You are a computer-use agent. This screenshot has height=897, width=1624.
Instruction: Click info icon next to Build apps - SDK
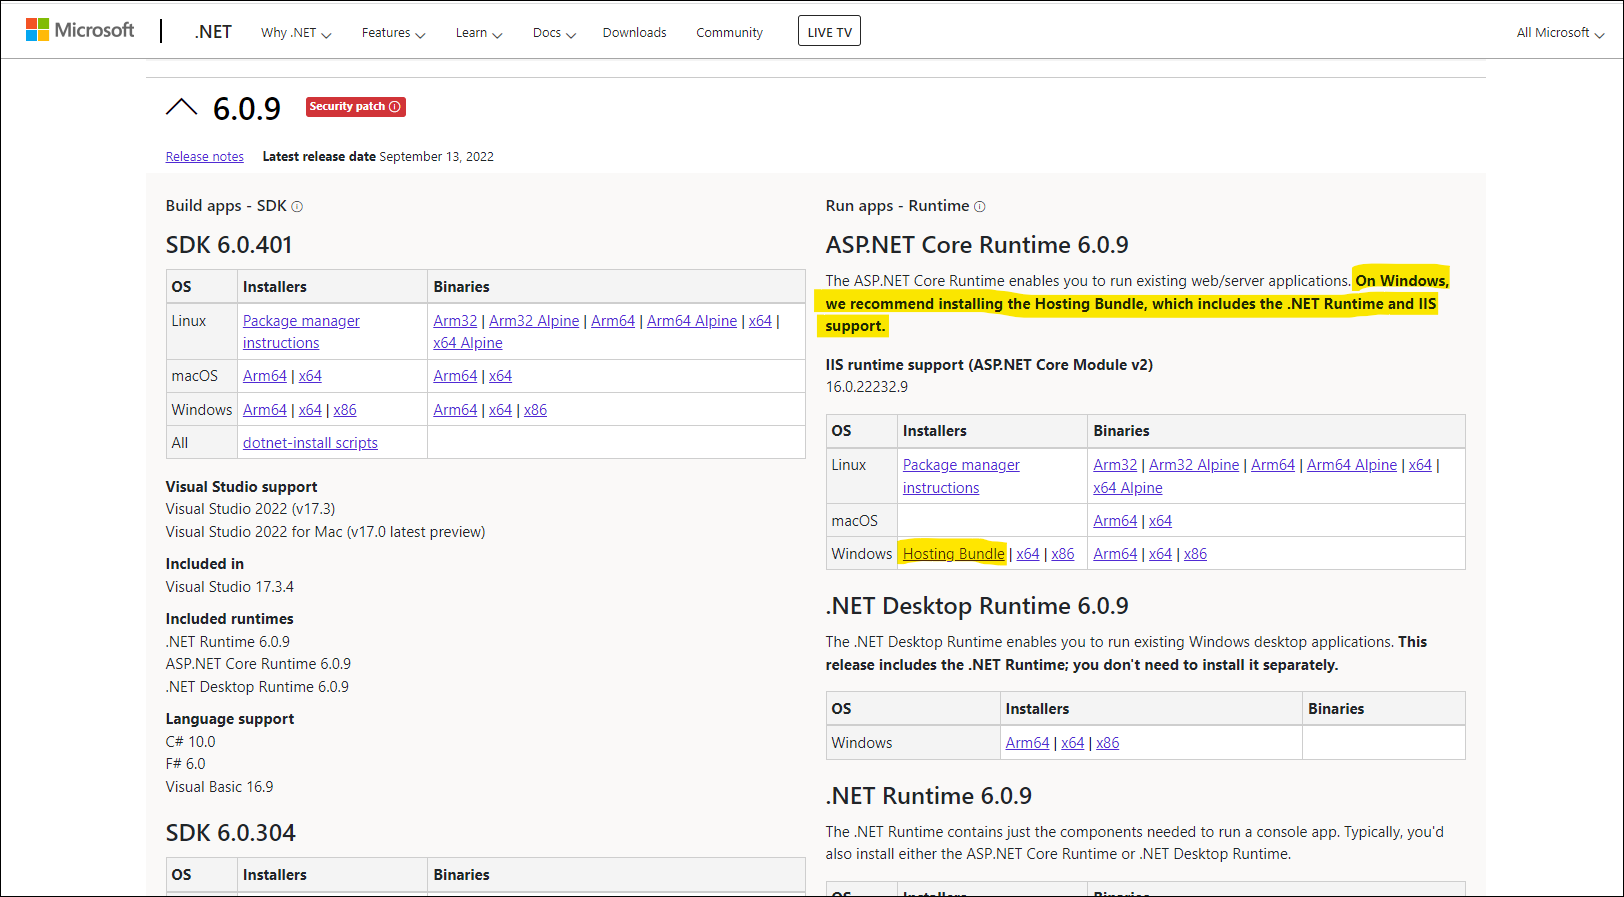coord(297,207)
